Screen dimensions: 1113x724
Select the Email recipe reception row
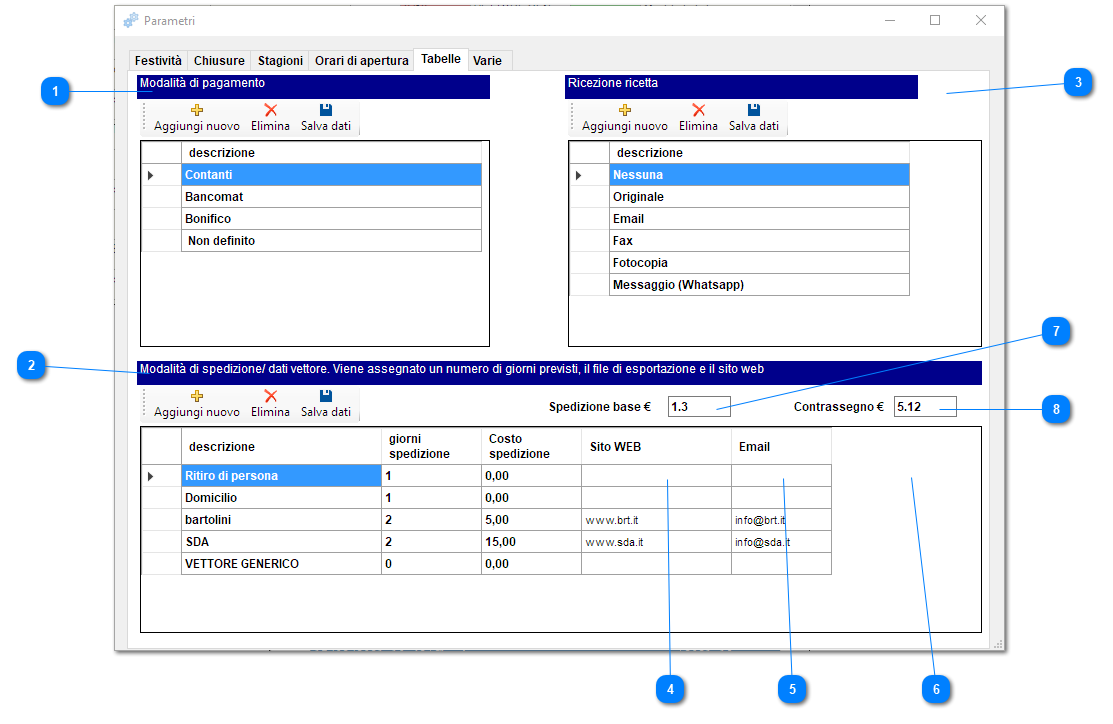760,219
